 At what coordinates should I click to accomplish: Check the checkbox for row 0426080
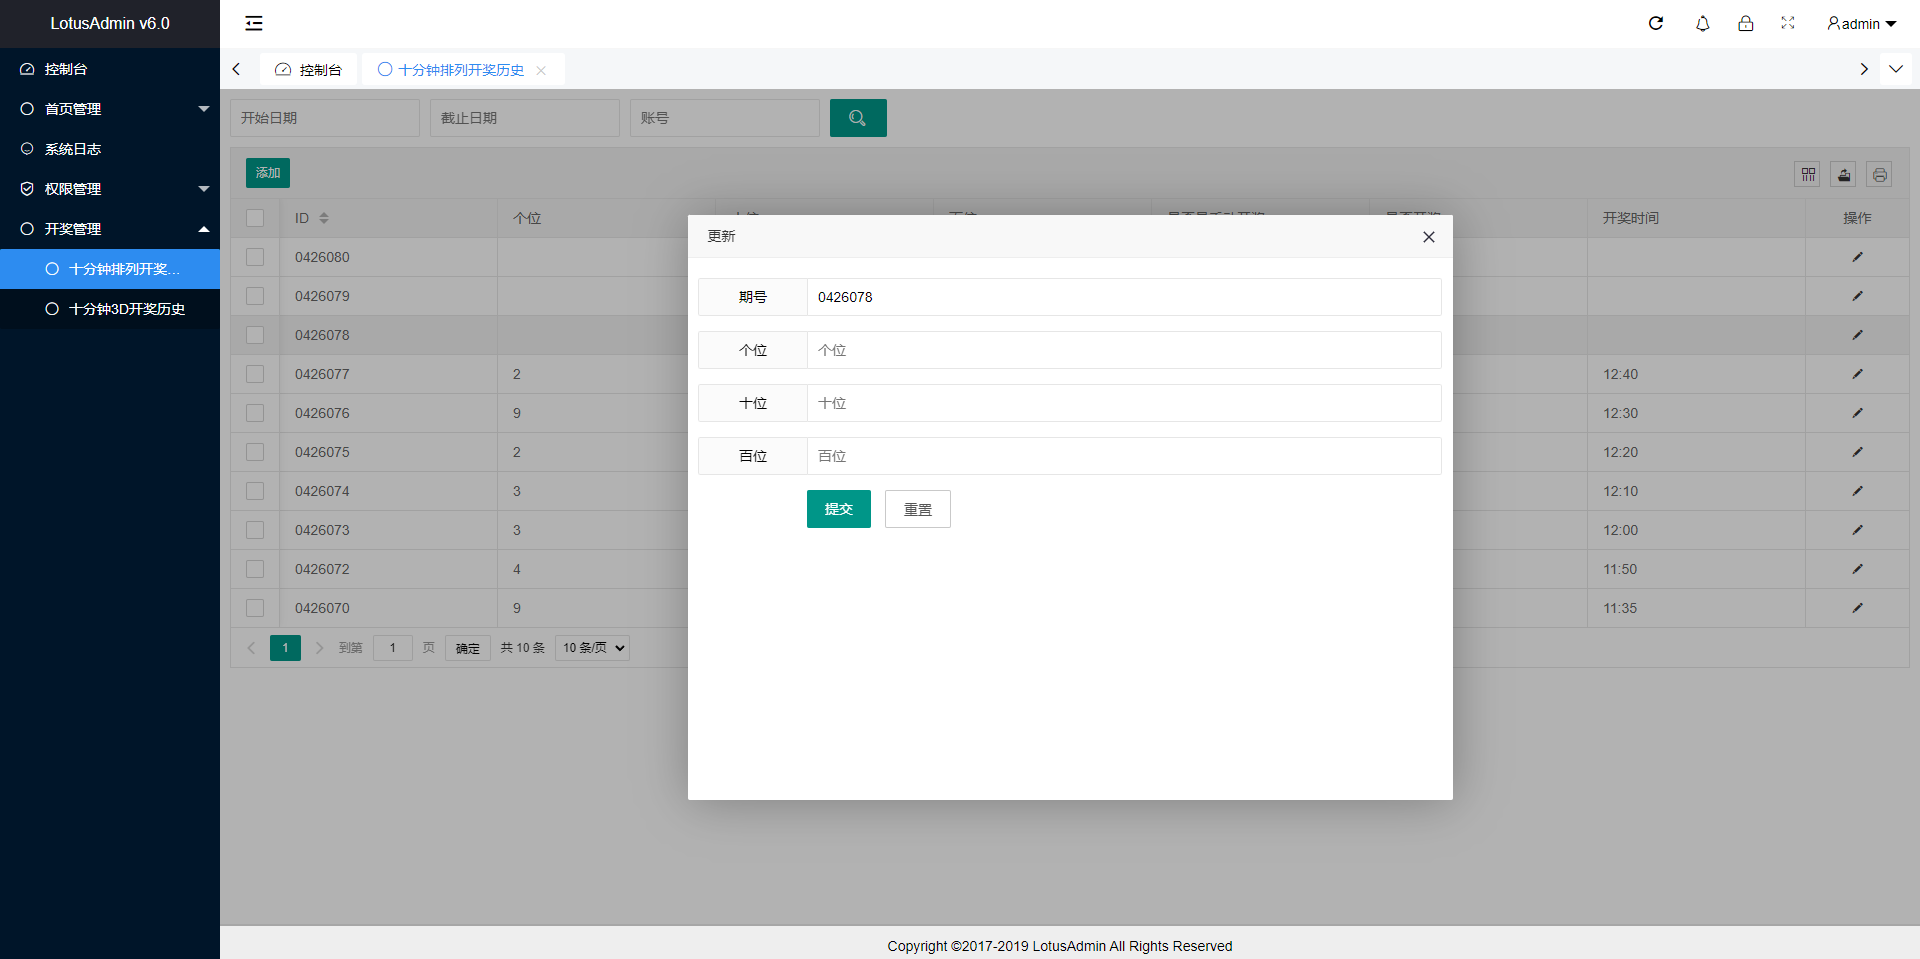[x=255, y=257]
